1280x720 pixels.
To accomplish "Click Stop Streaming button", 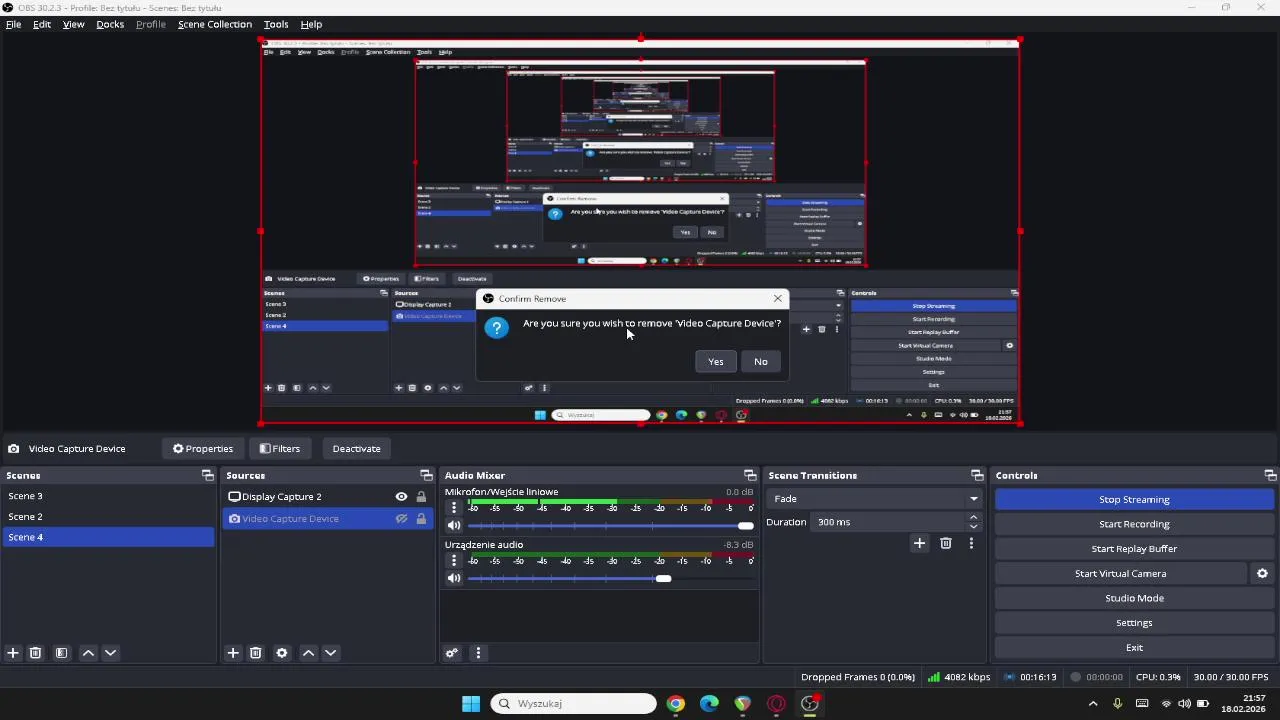I will click(x=1134, y=500).
